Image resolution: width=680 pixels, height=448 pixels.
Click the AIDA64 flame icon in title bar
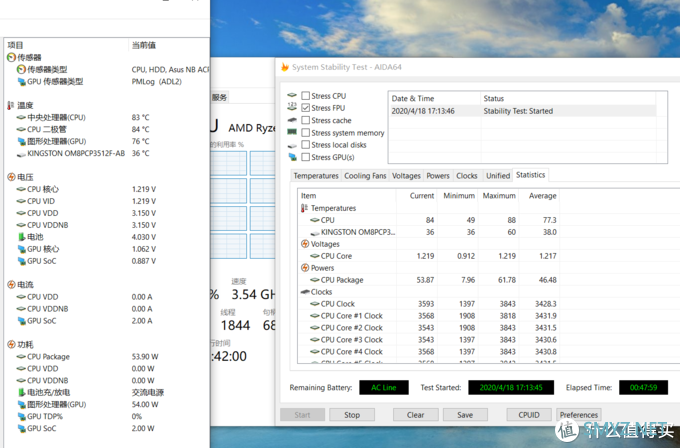click(x=285, y=67)
